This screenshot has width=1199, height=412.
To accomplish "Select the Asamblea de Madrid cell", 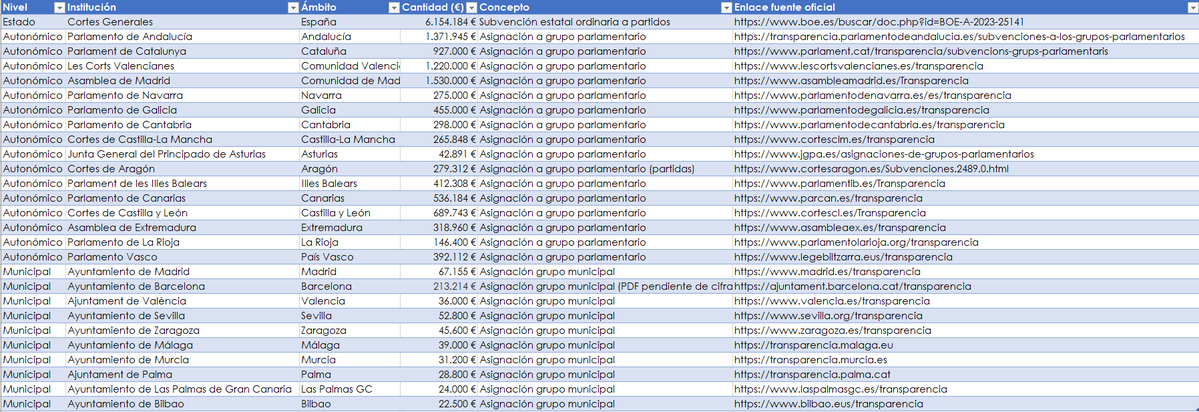I will click(x=183, y=80).
